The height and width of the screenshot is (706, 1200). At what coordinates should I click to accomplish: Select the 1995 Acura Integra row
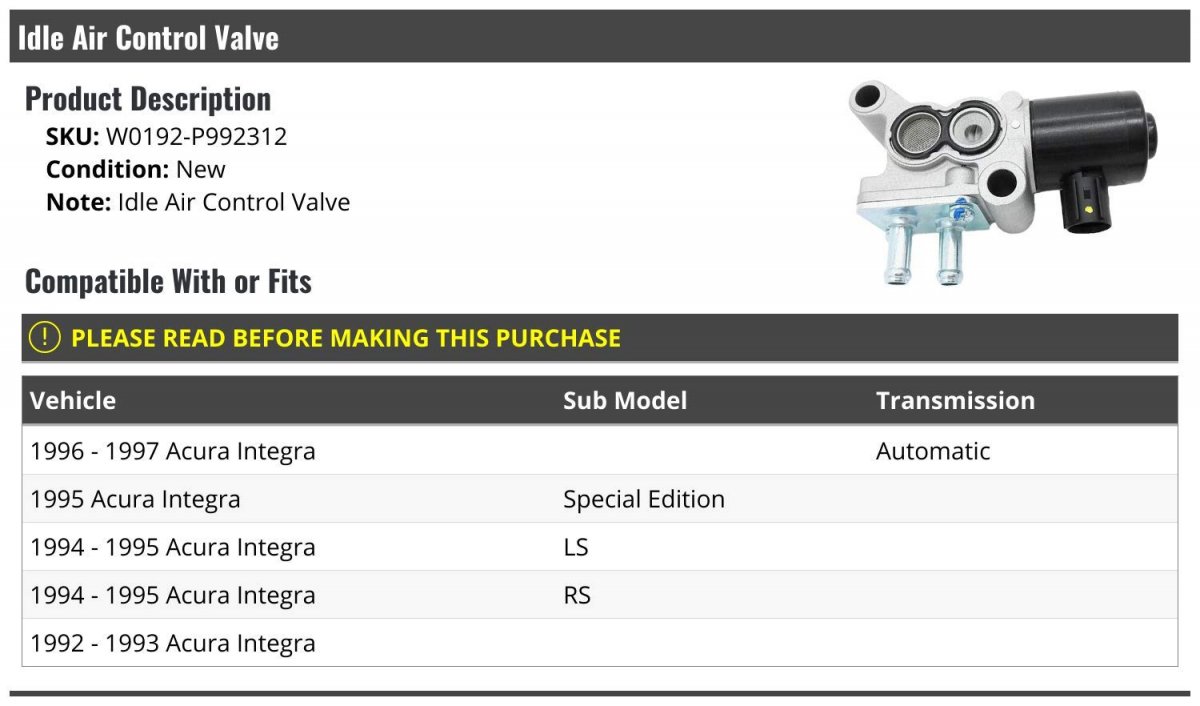click(600, 499)
